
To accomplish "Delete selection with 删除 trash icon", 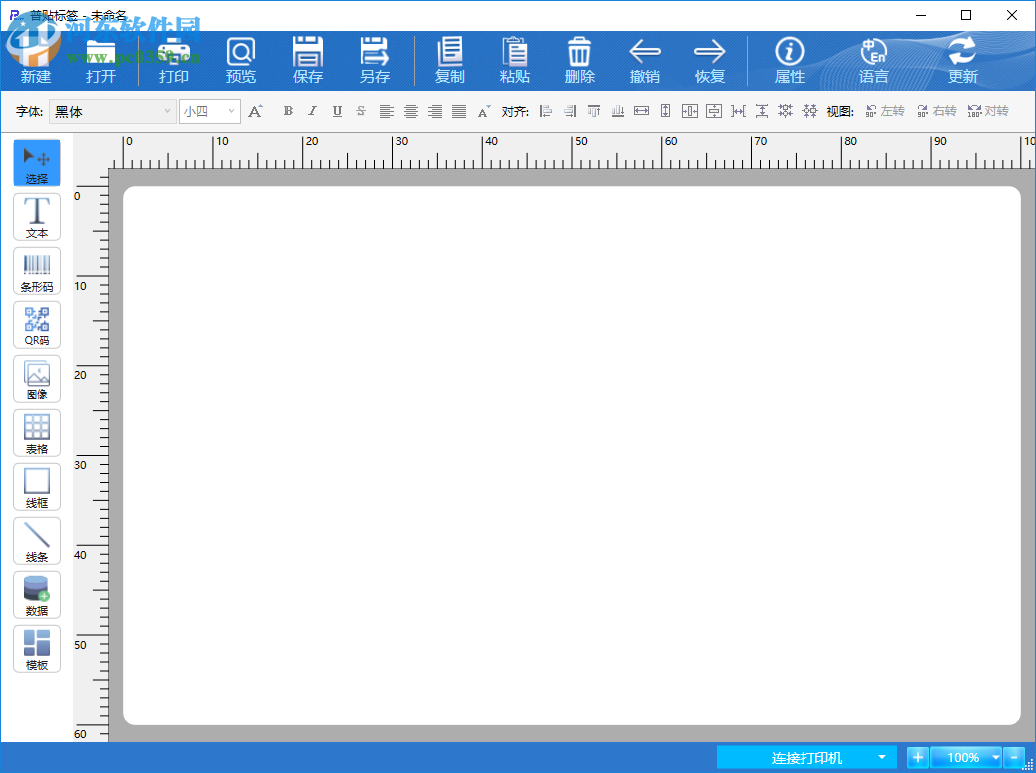I will pos(579,61).
